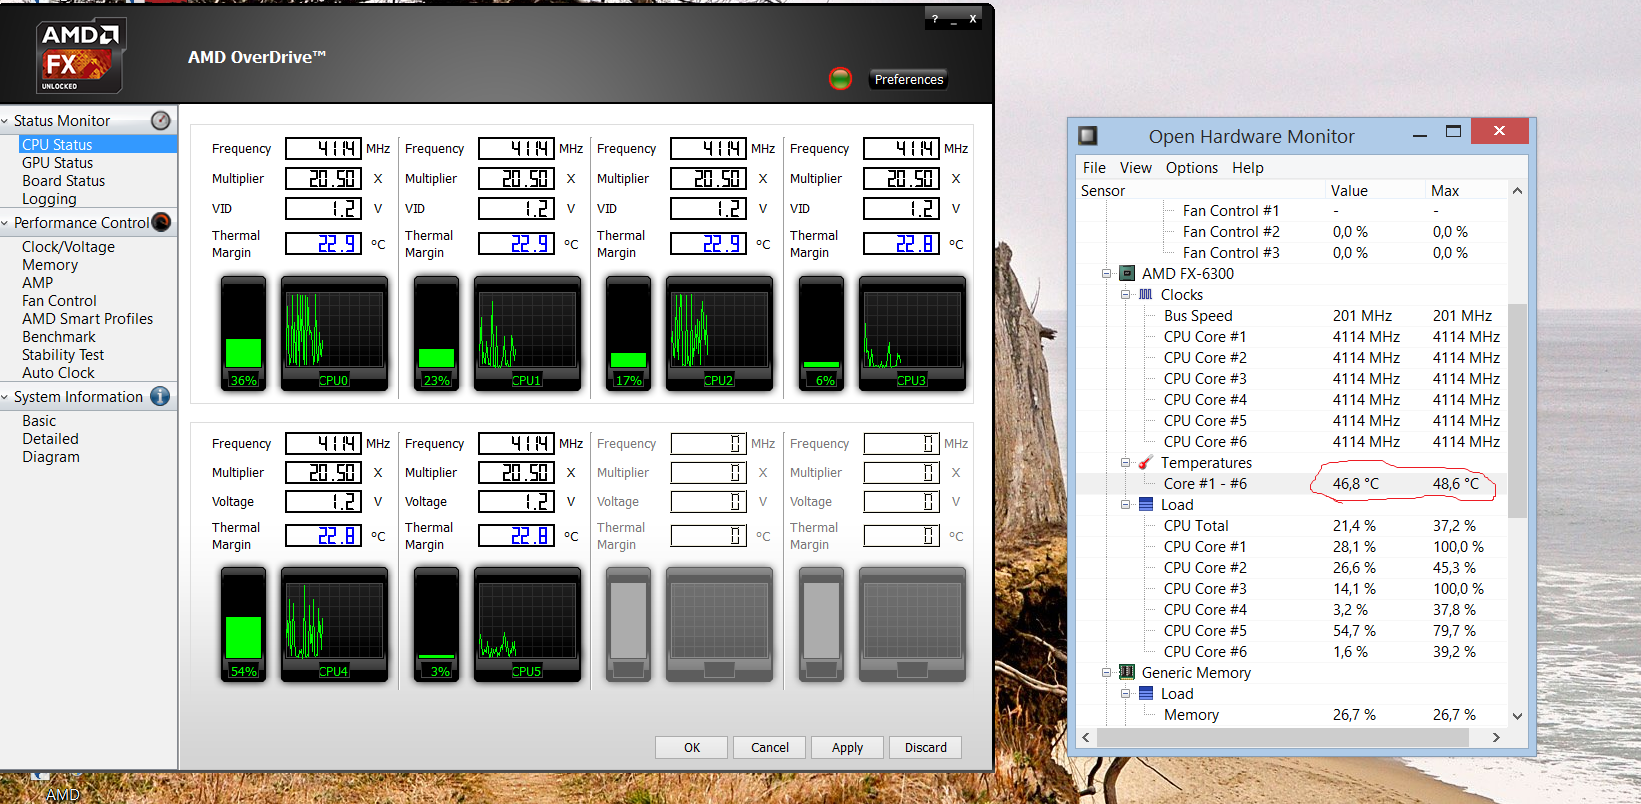Open the View menu
1641x804 pixels.
pos(1135,168)
